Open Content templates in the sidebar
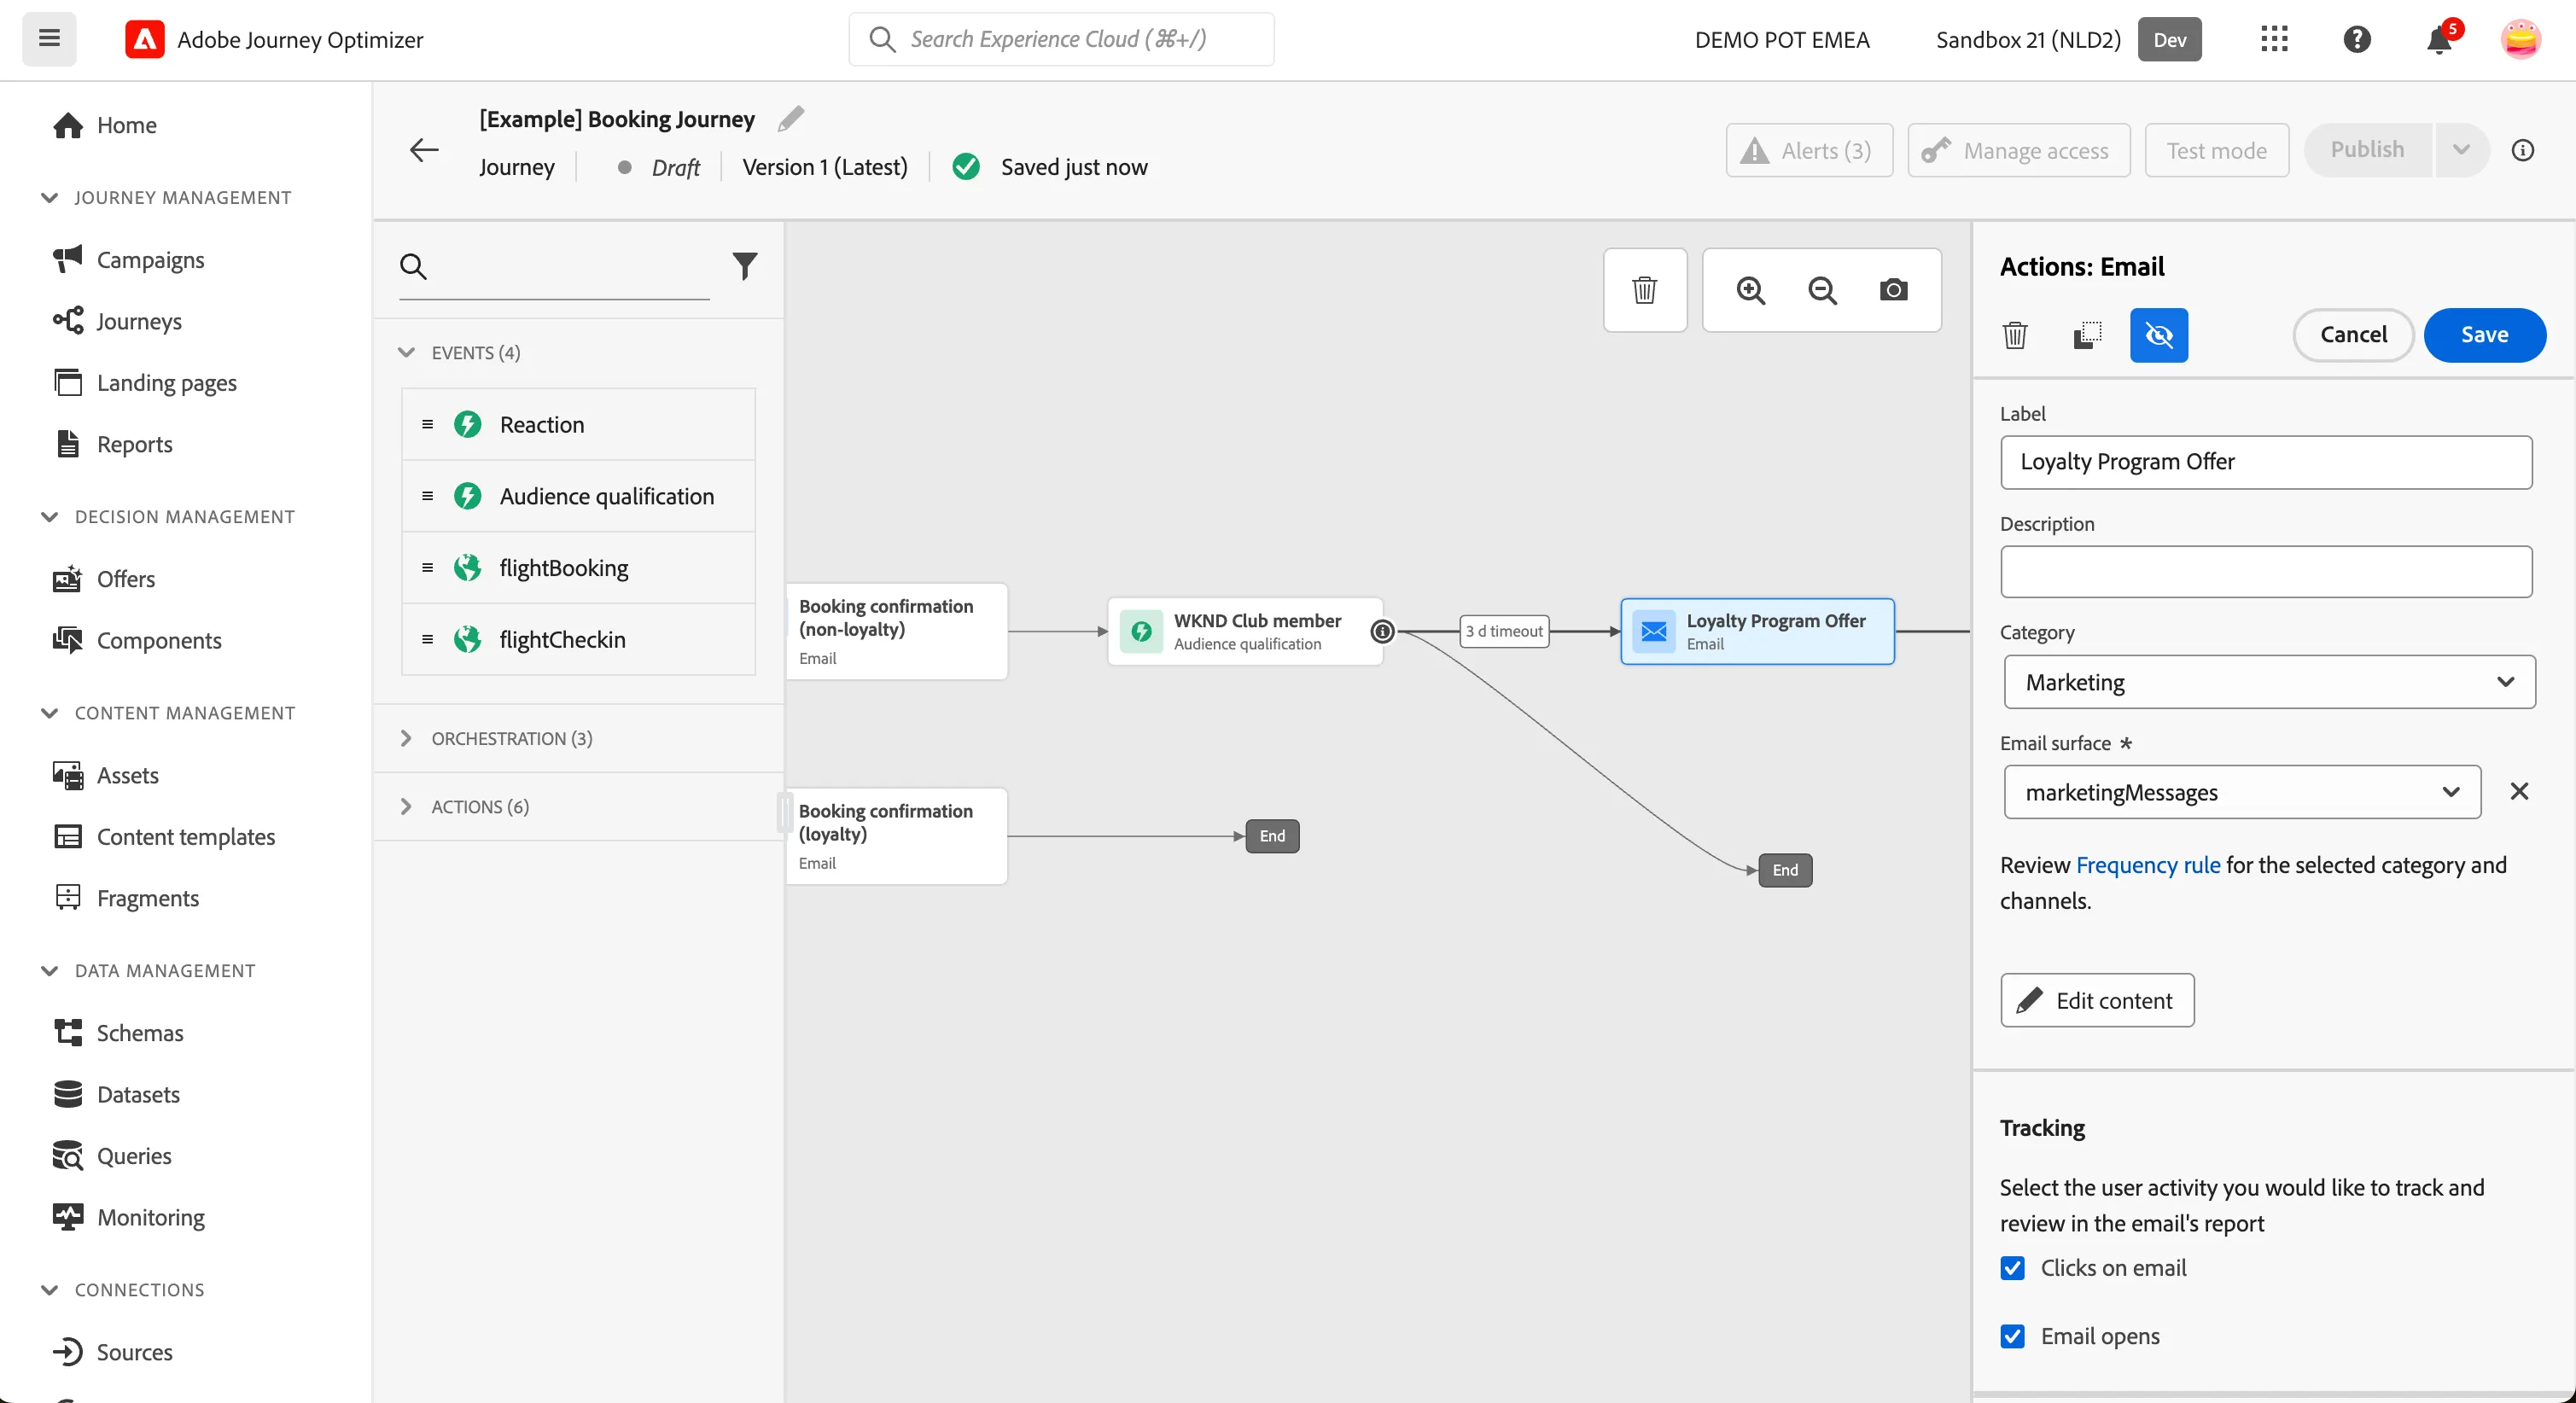 185,837
